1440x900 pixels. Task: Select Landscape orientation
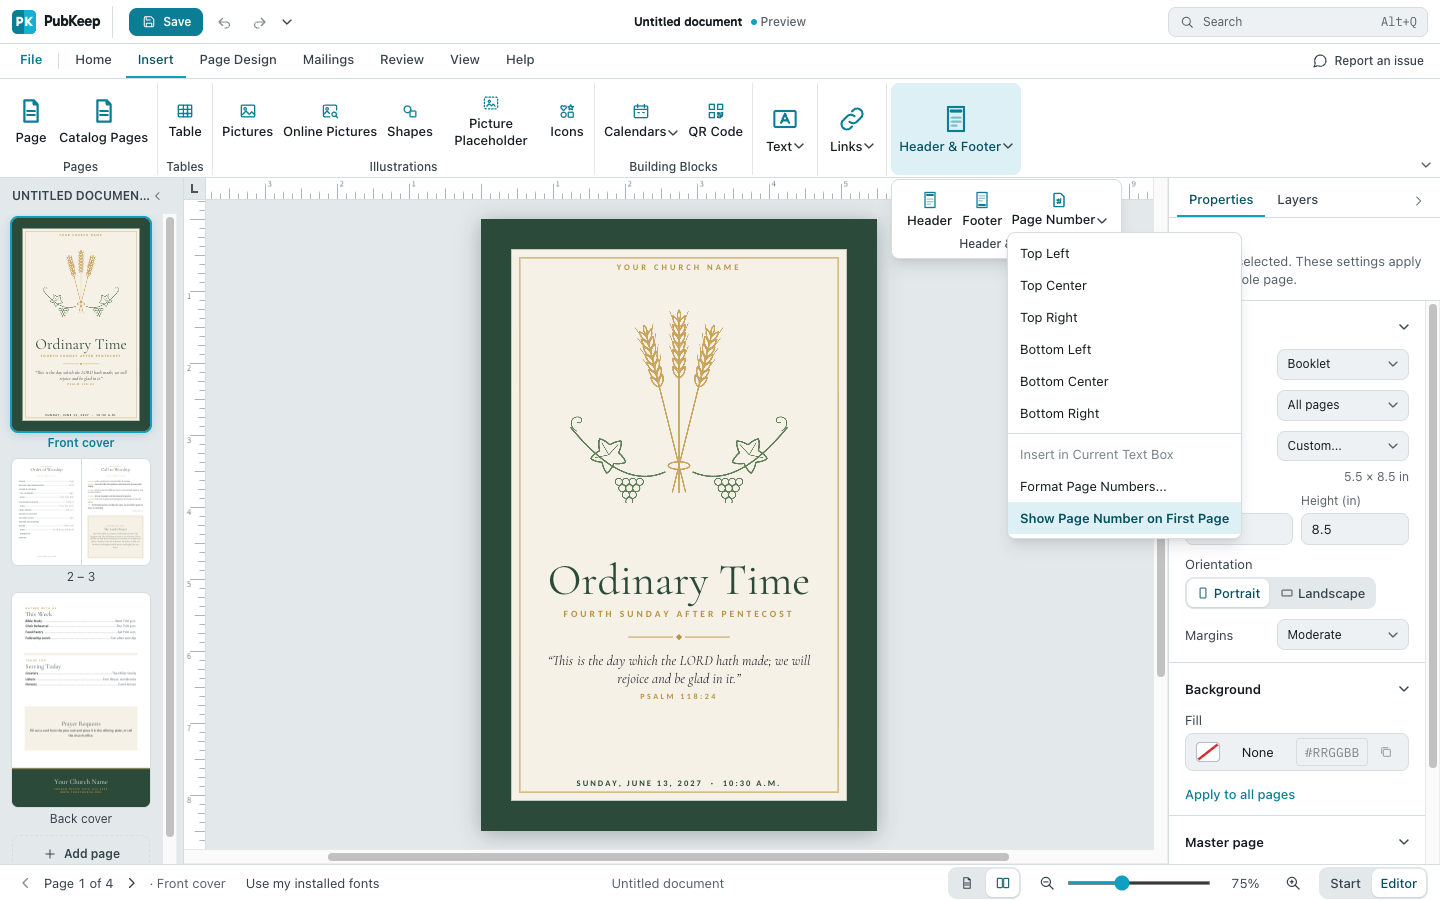pos(1322,593)
